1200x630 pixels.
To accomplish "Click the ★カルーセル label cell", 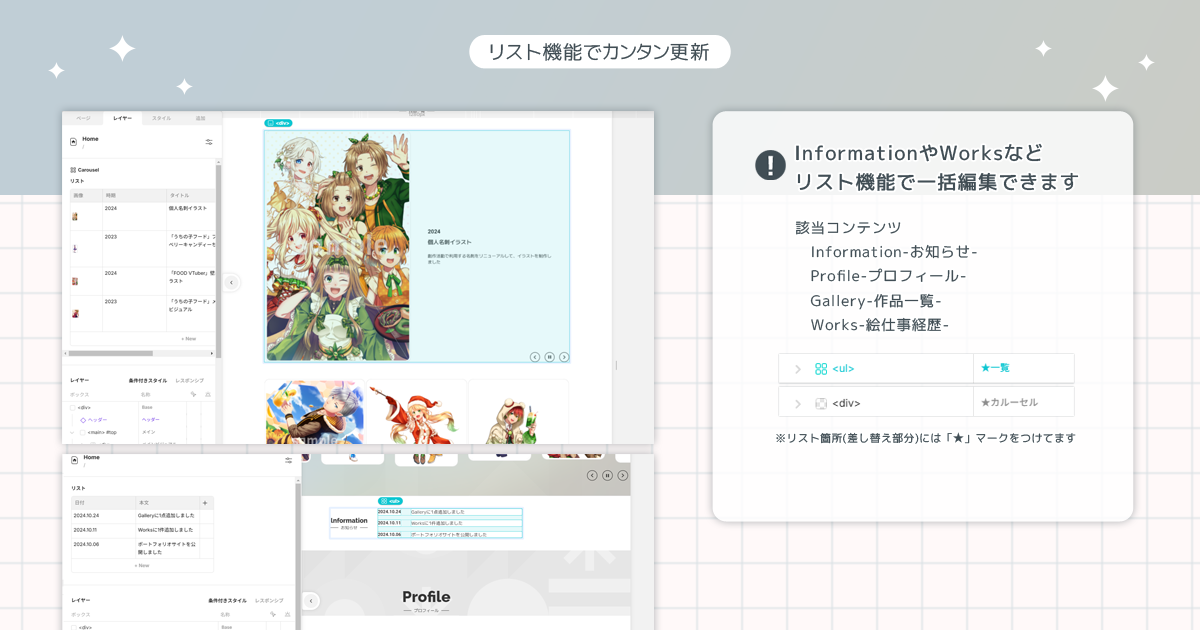I will coord(1024,402).
